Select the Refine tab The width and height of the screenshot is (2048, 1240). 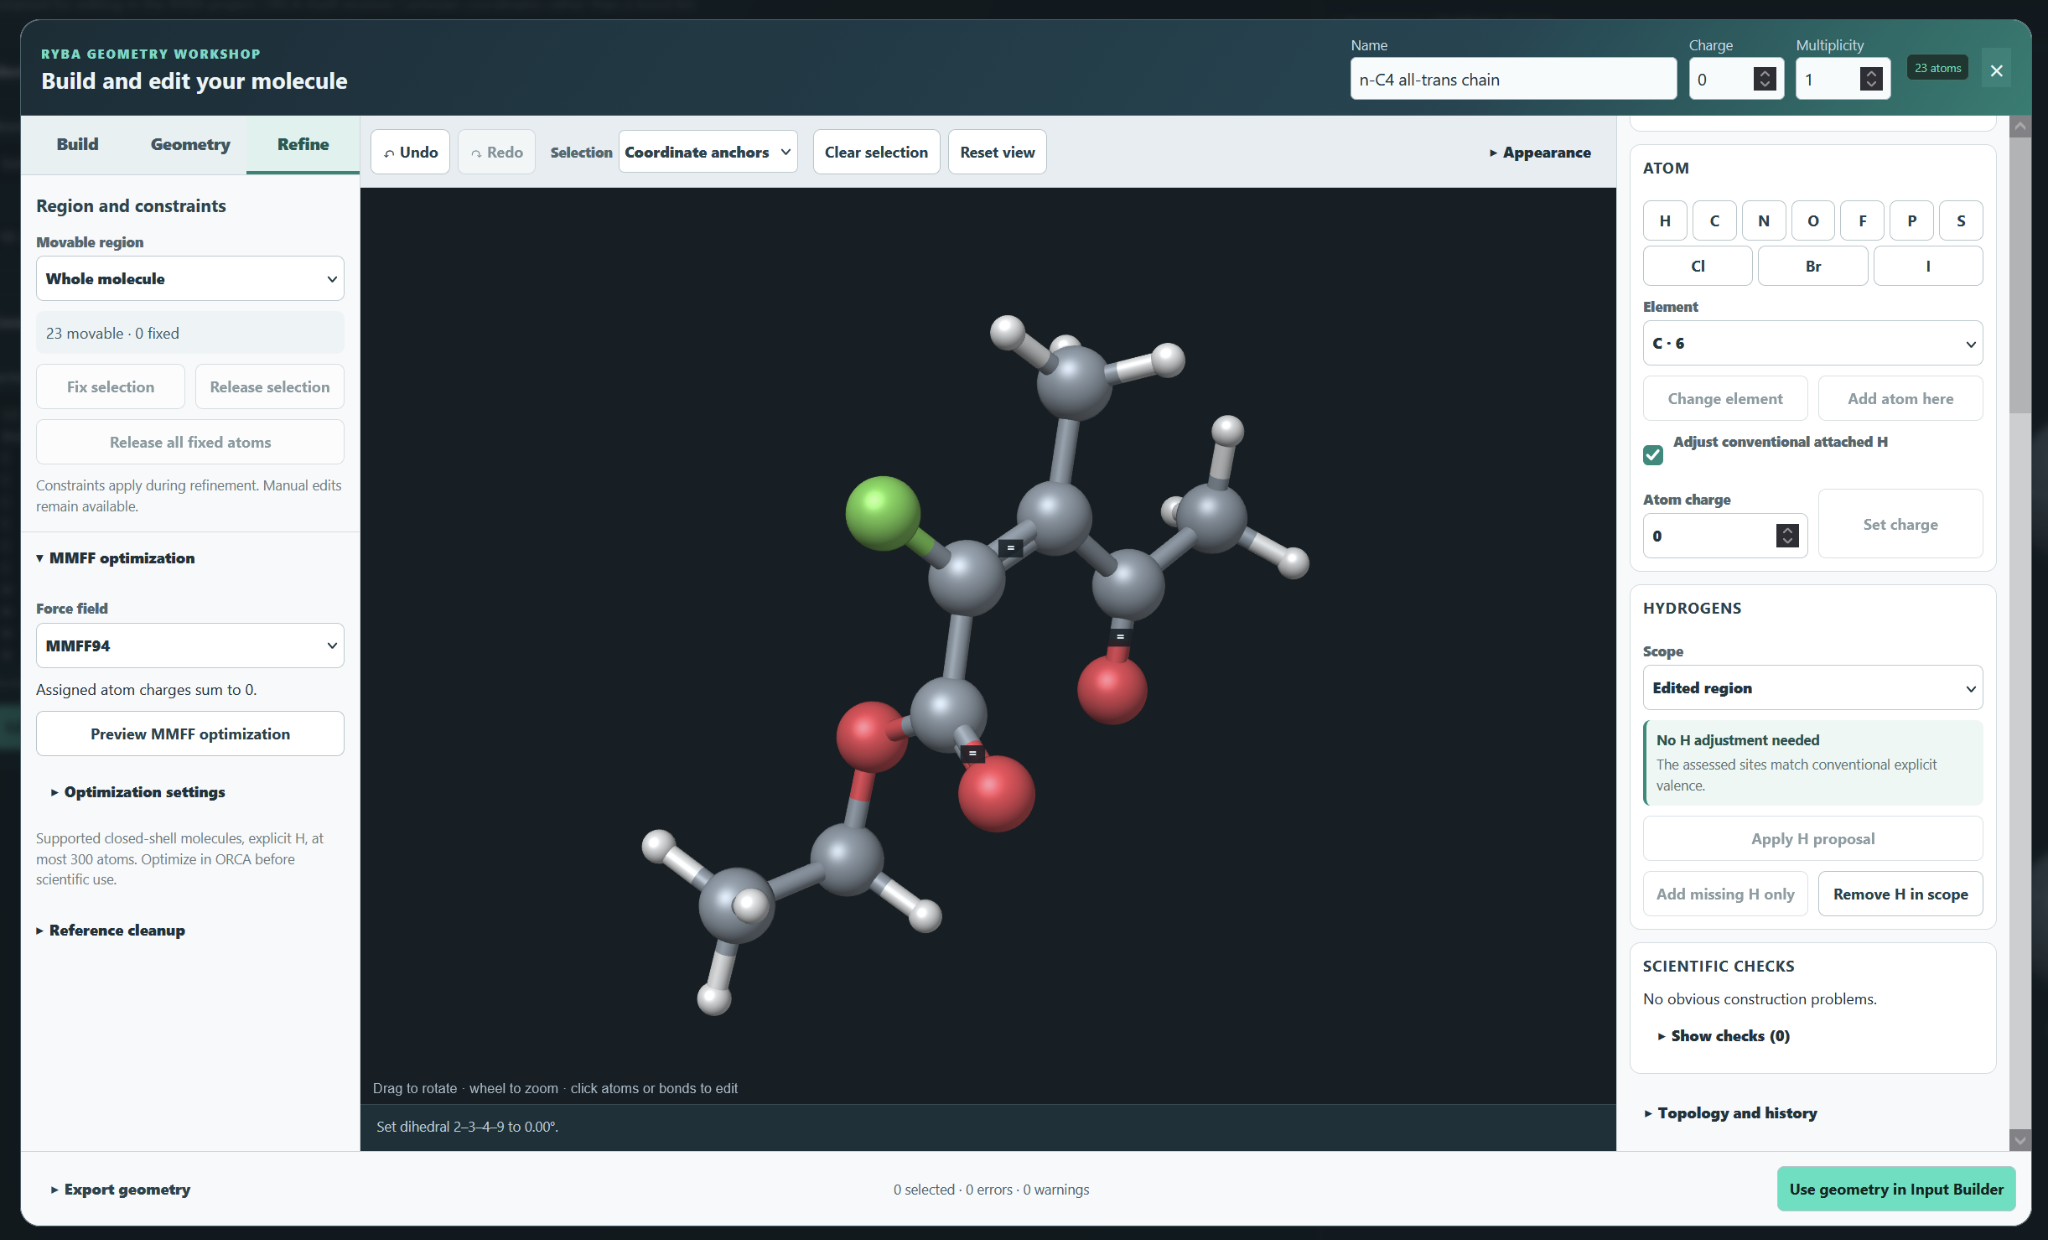coord(303,144)
